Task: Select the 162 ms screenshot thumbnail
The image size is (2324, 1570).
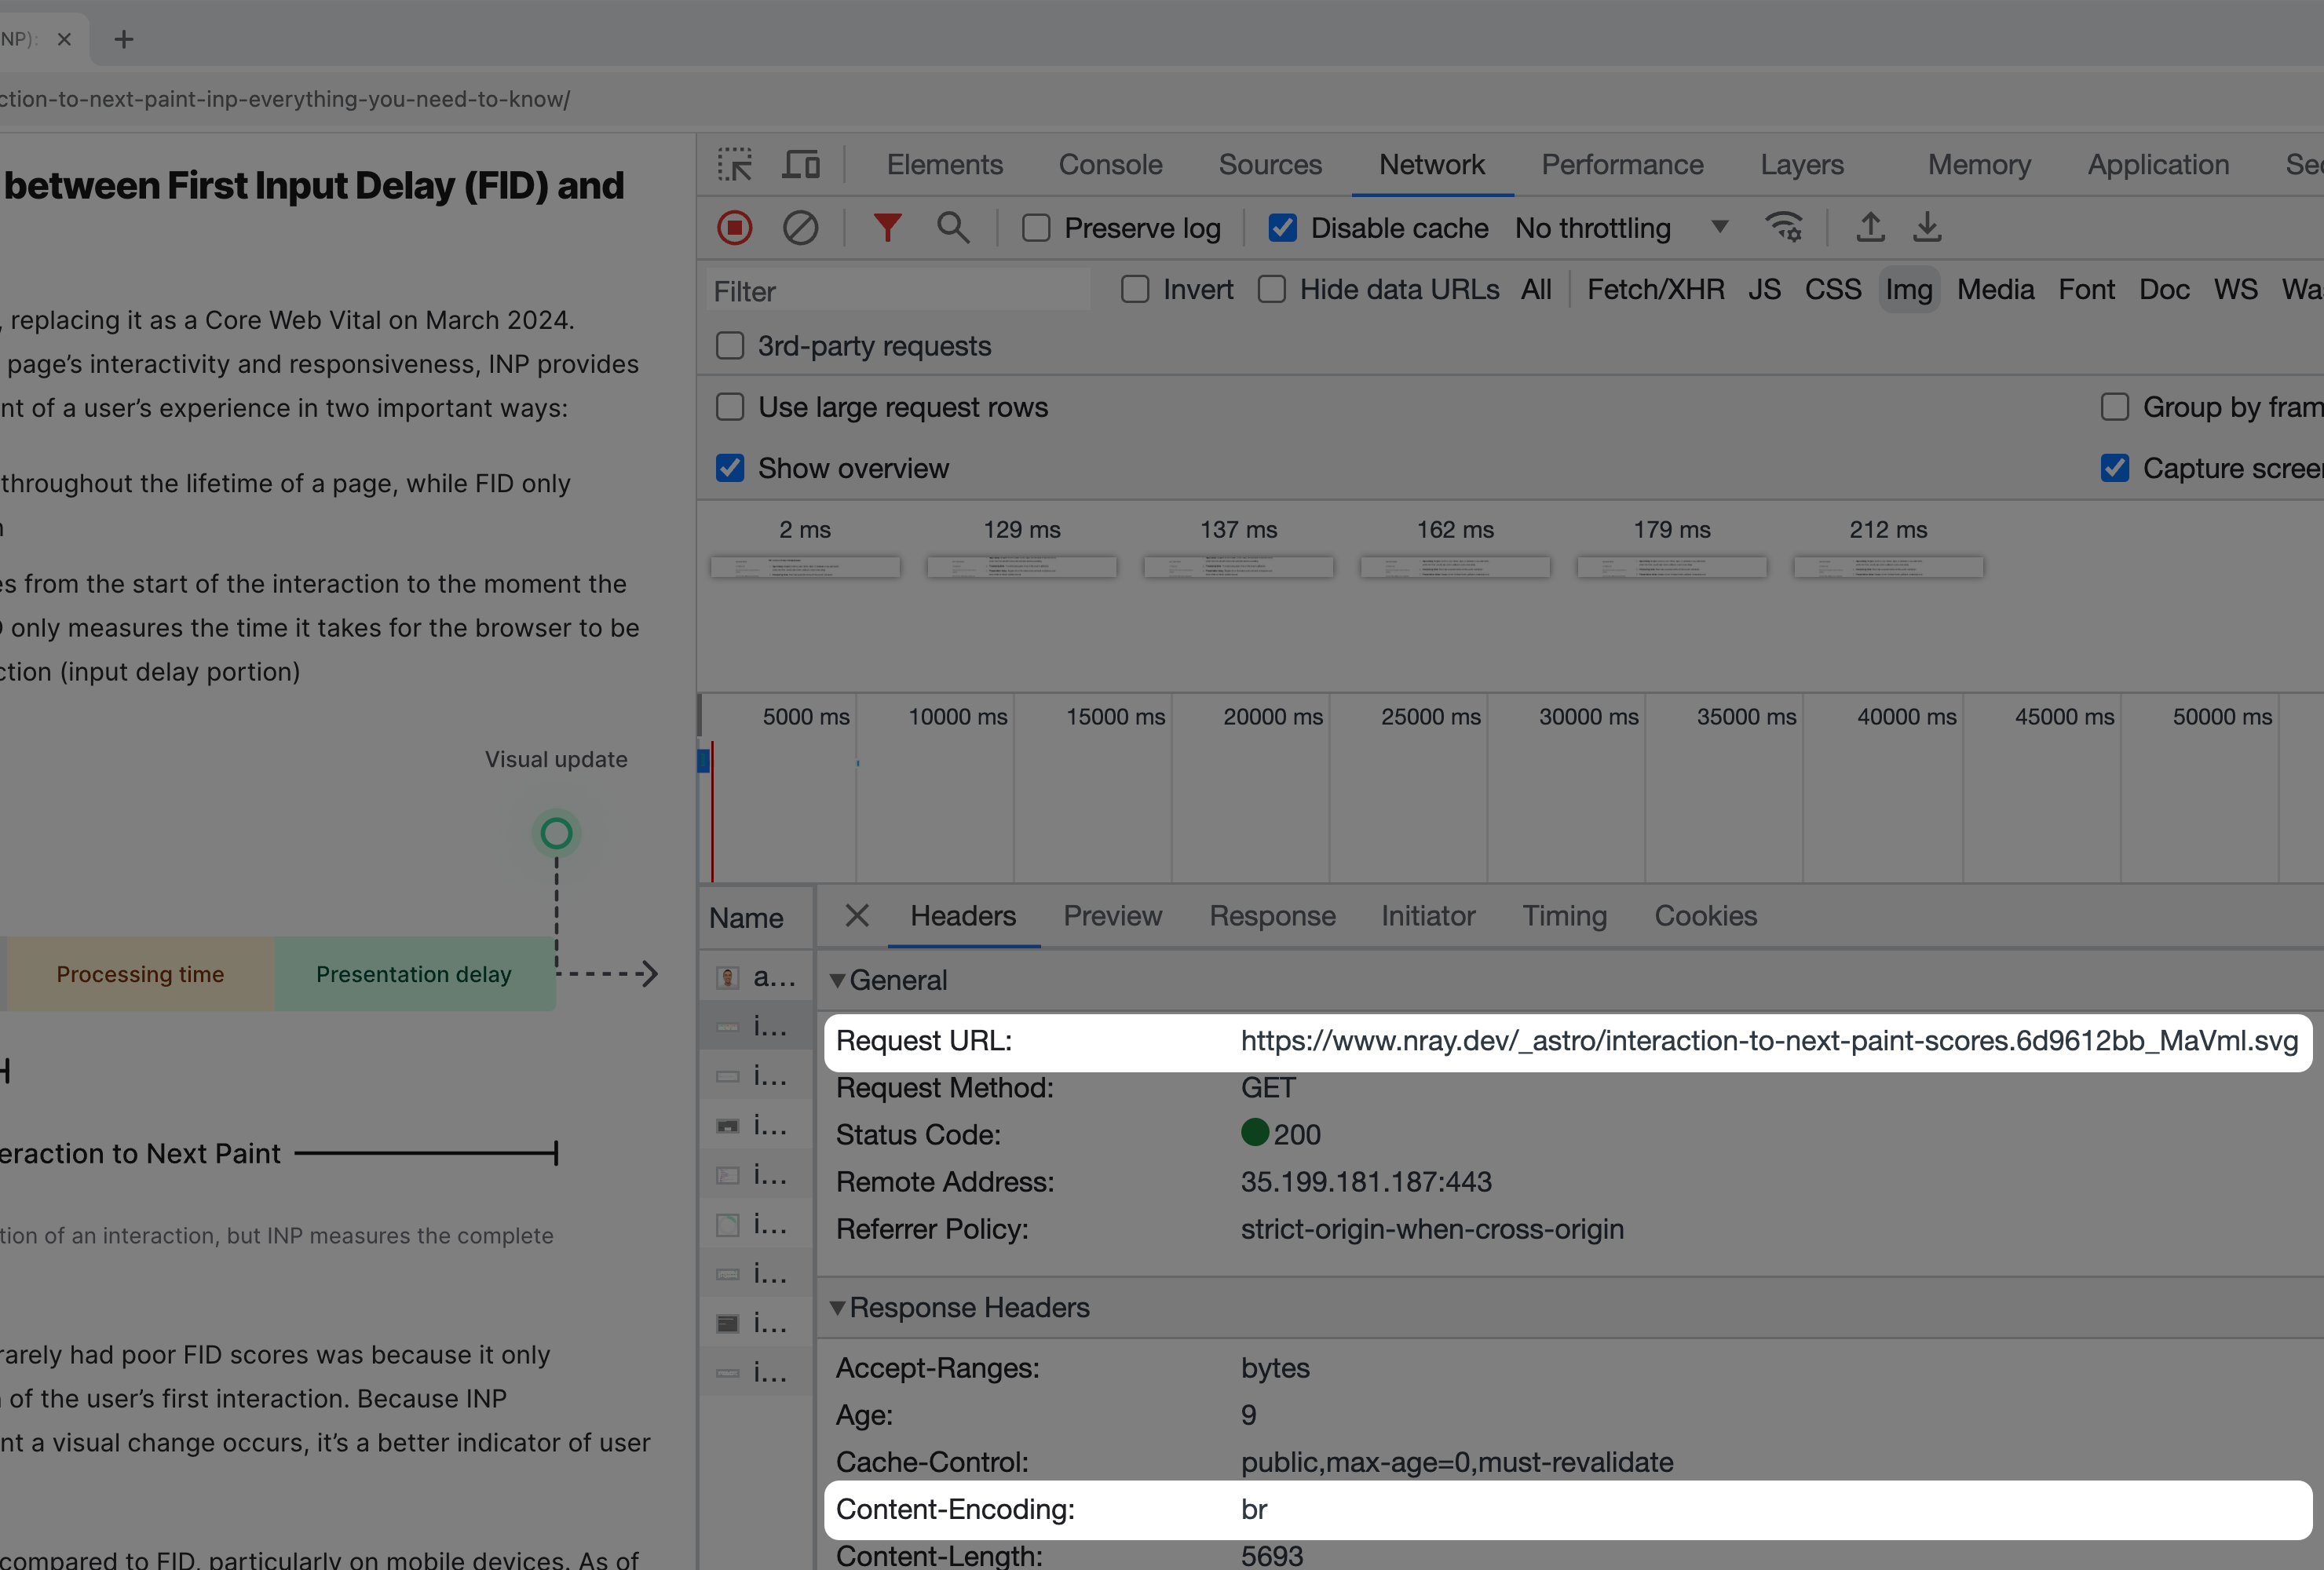Action: [x=1455, y=567]
